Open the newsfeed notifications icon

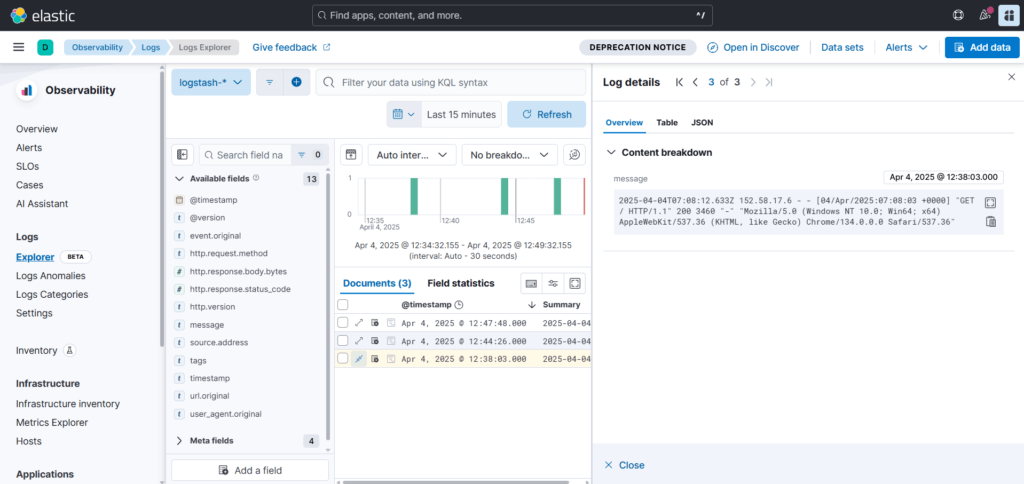[985, 14]
